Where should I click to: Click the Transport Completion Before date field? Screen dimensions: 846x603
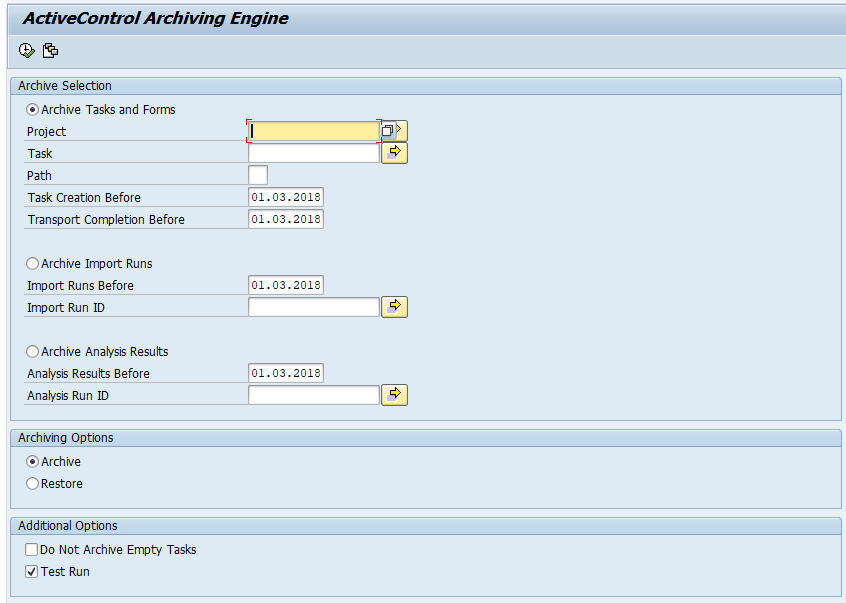[x=286, y=219]
